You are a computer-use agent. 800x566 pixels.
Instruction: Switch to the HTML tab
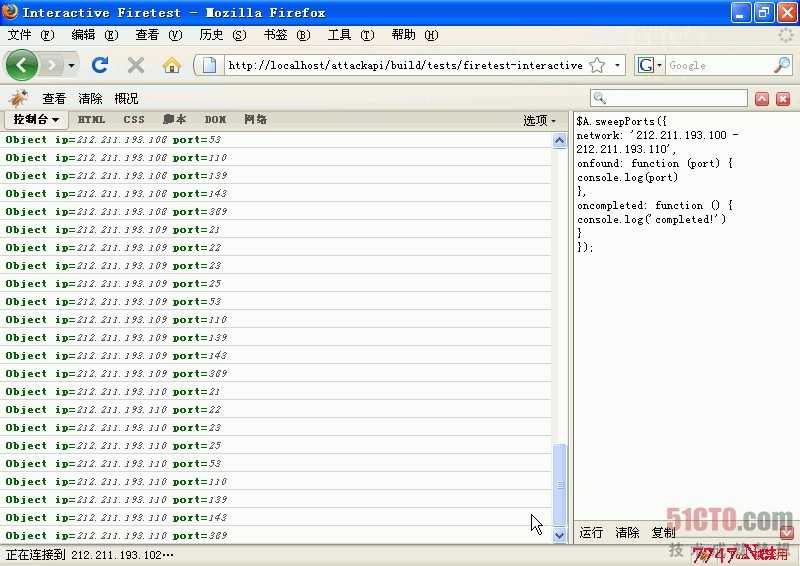(x=91, y=119)
